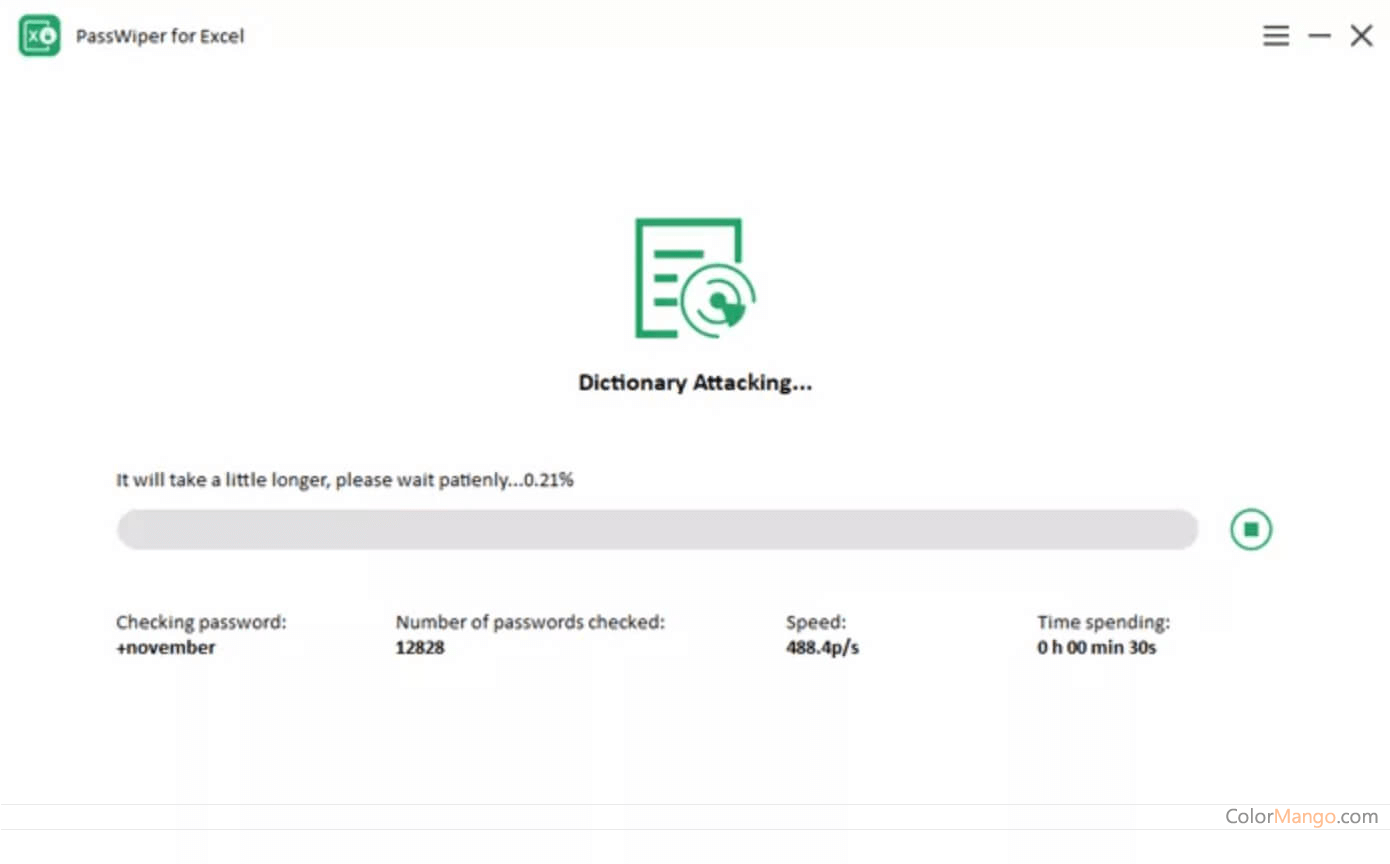Select the 12828 passwords count value
The image size is (1390, 864).
coord(420,647)
